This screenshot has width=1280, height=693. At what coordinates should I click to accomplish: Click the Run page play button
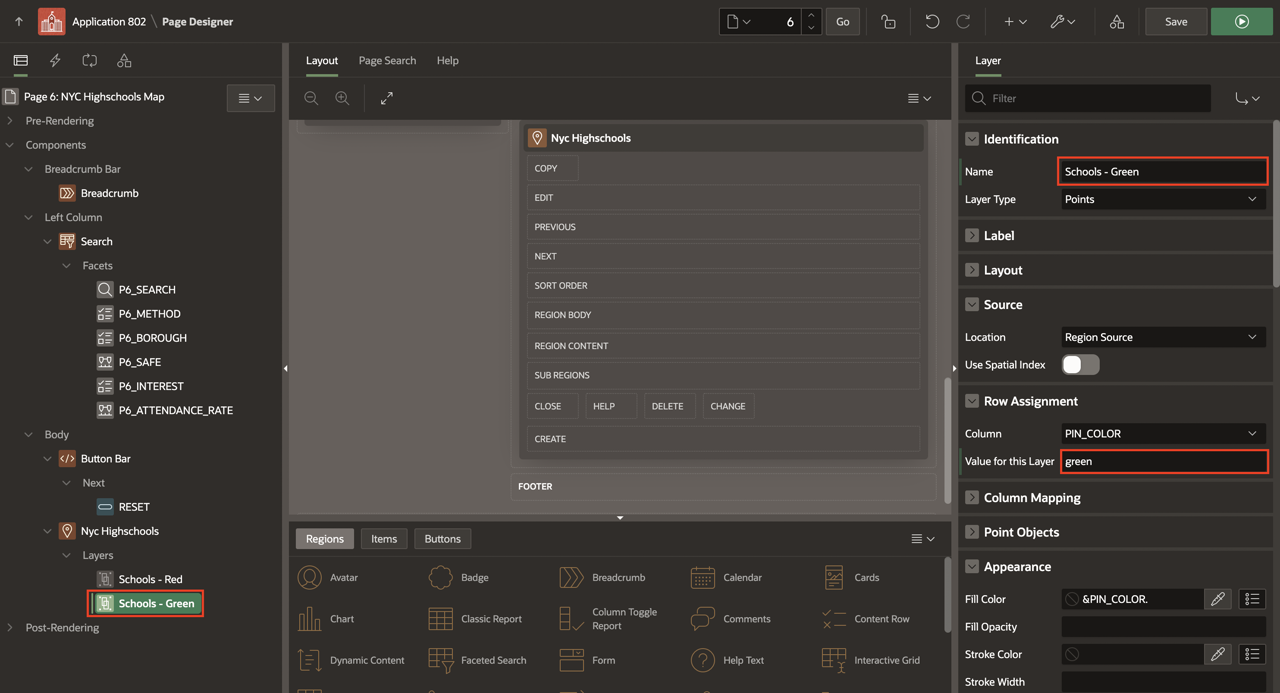point(1241,21)
